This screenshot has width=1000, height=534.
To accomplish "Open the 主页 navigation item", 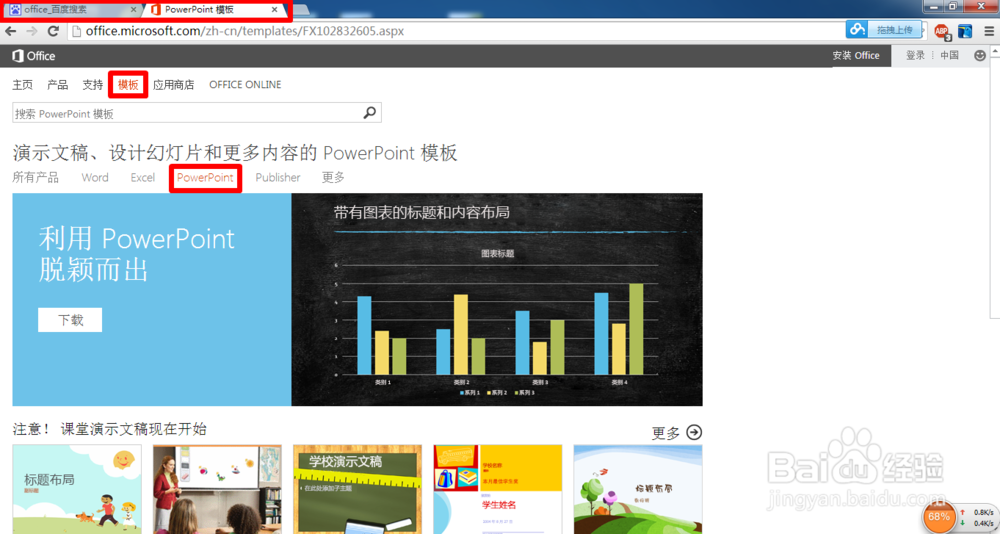I will pos(23,85).
